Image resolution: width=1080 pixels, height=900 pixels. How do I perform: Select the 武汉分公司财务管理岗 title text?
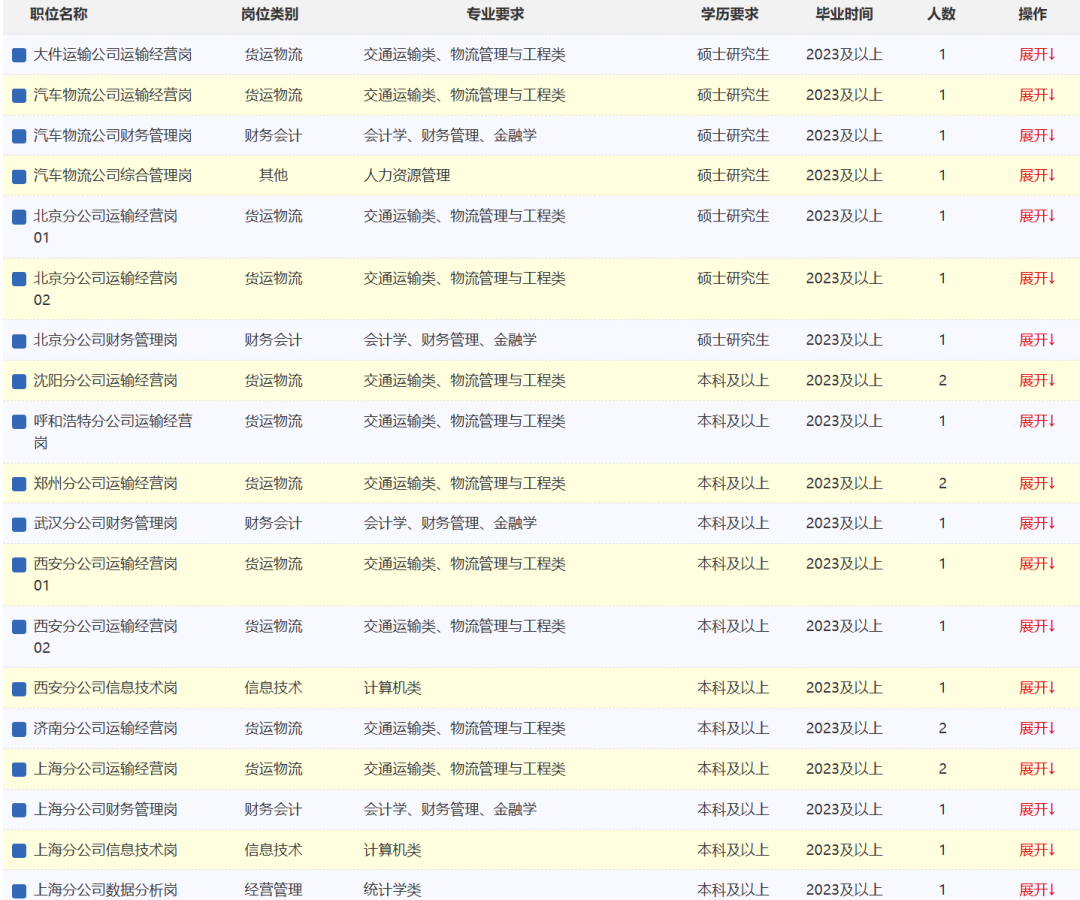pos(105,523)
